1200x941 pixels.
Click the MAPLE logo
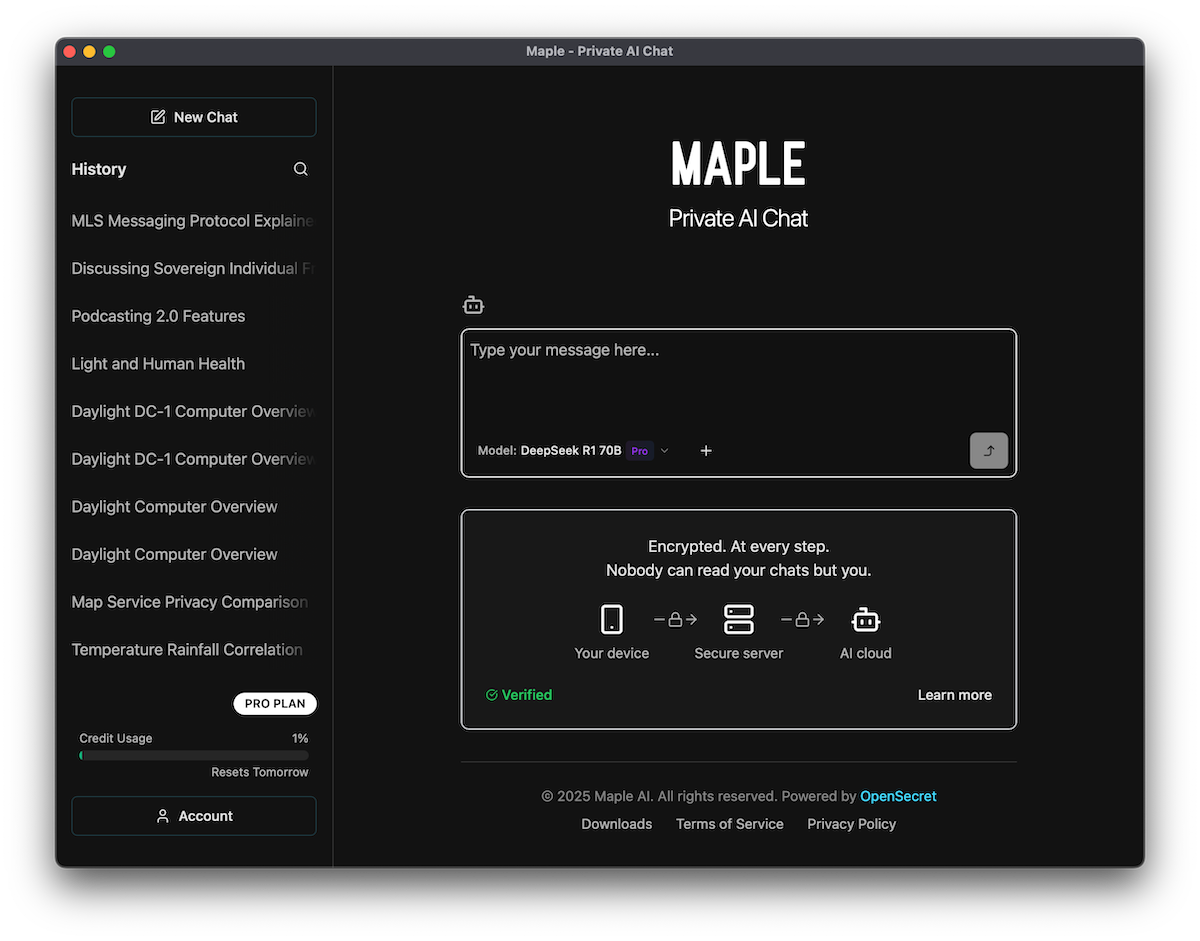[738, 163]
